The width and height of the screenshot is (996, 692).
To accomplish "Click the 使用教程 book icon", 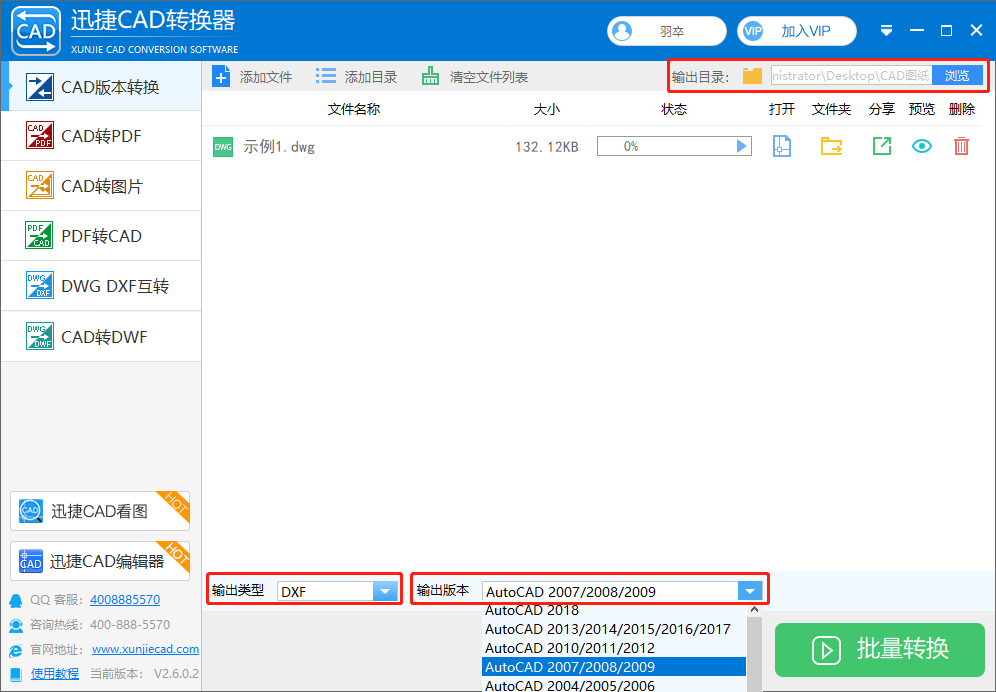I will [x=17, y=674].
